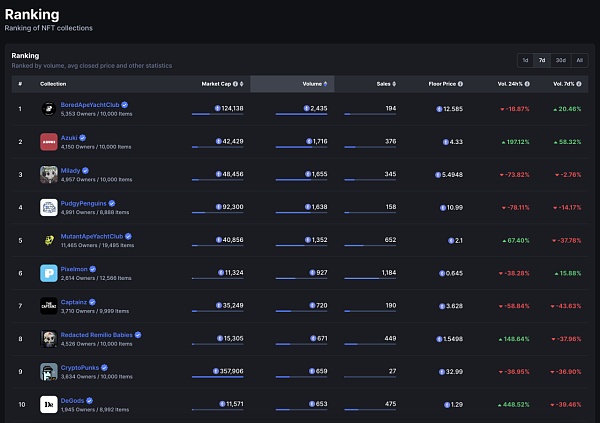Open the CryptoPunks avatar thumbnail
The image size is (600, 423).
coord(47,371)
